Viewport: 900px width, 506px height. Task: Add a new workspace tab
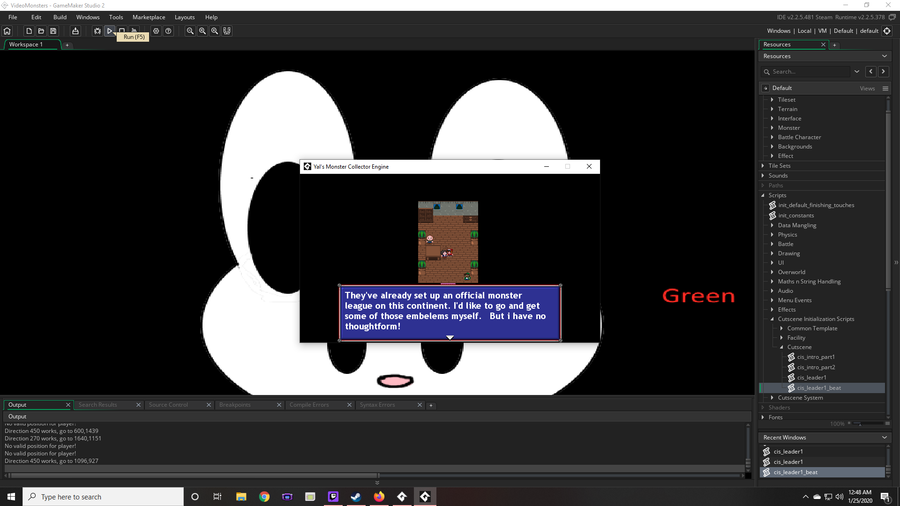pos(67,45)
